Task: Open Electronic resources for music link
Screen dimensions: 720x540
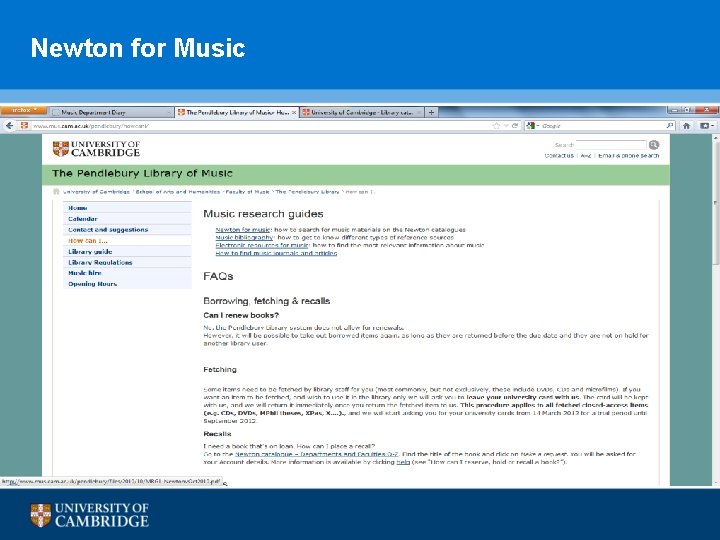Action: (262, 245)
